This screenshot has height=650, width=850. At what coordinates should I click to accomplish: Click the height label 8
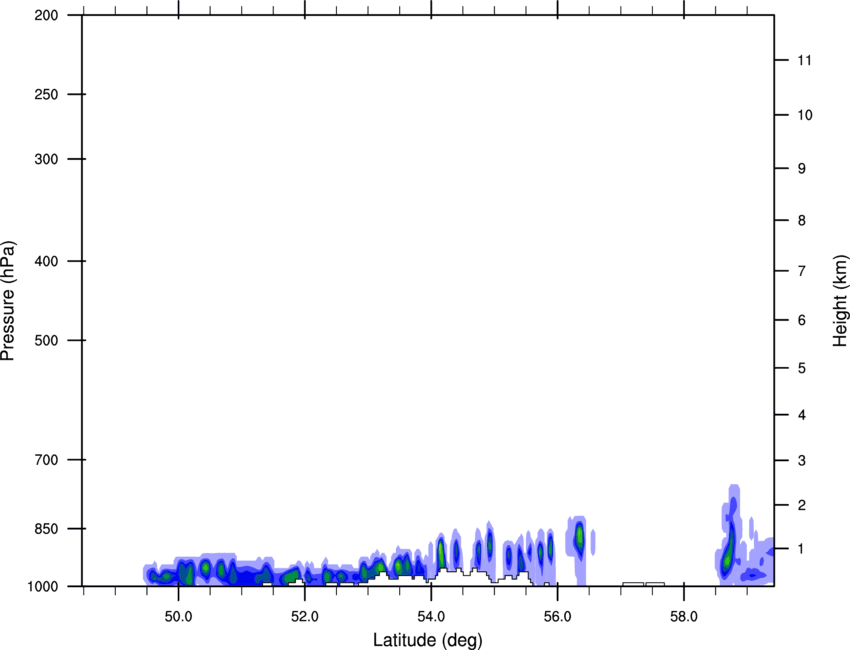click(x=802, y=220)
